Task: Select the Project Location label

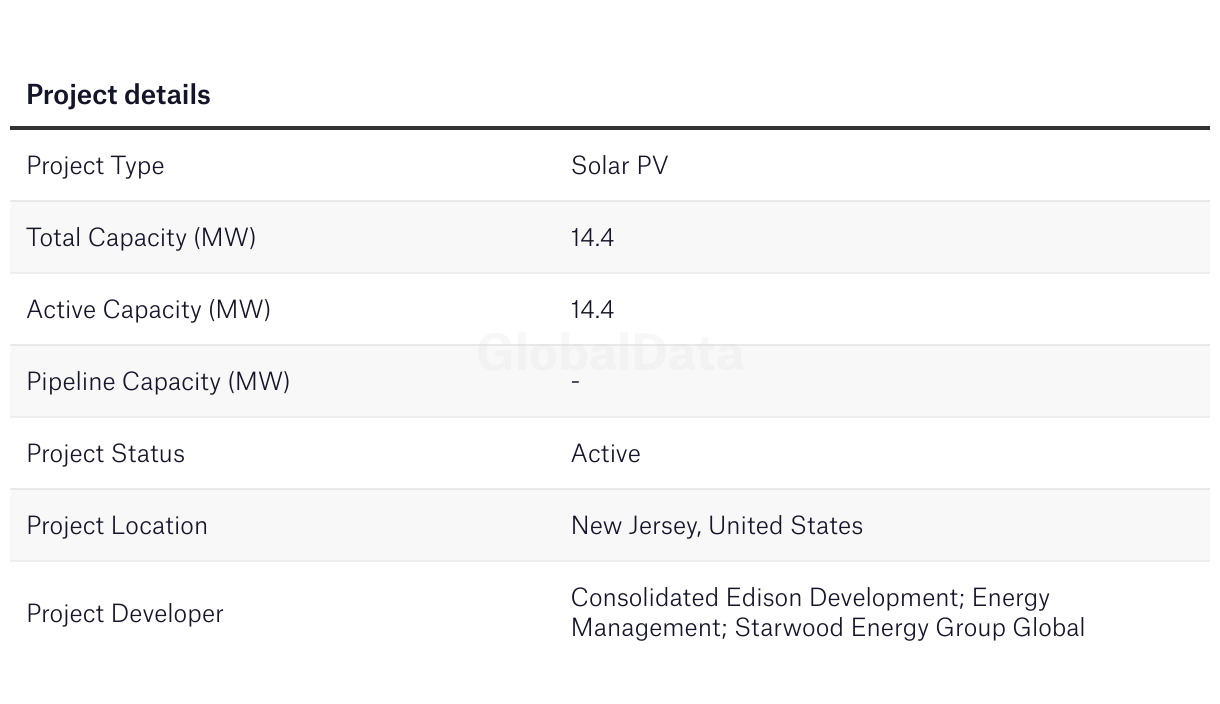Action: coord(117,526)
